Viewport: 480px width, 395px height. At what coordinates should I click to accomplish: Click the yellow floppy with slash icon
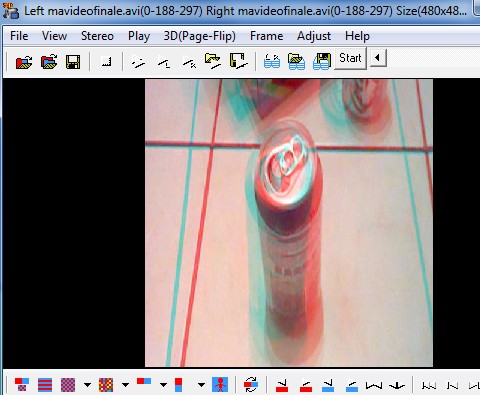[x=239, y=61]
